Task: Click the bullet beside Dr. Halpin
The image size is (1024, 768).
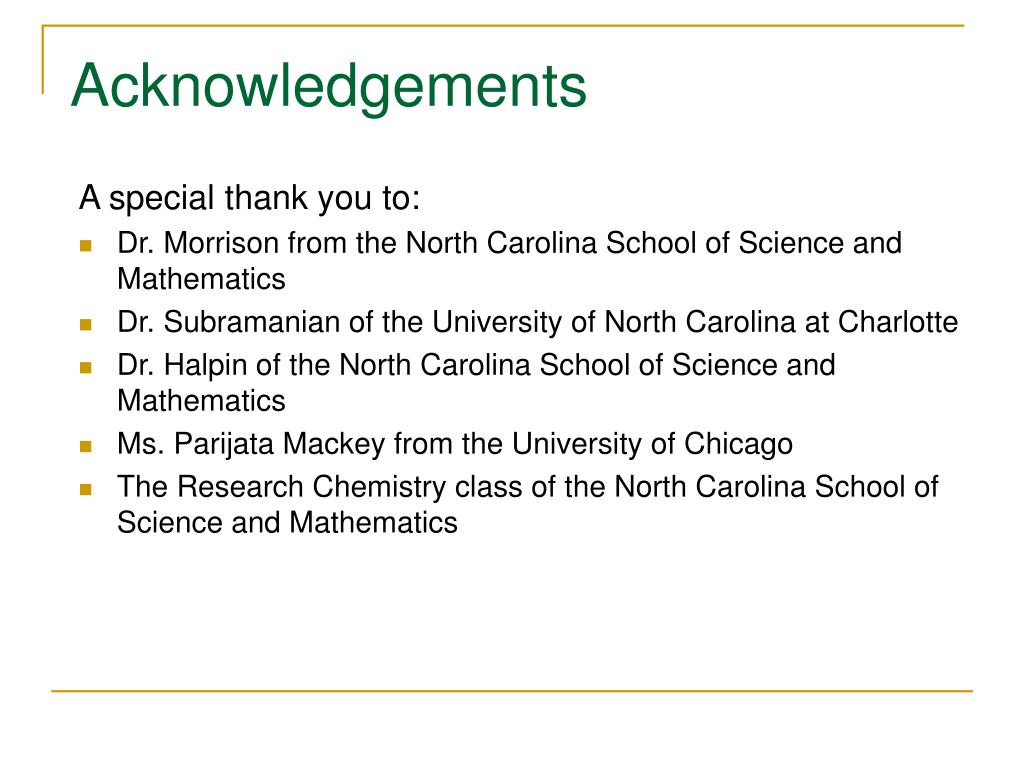Action: pyautogui.click(x=86, y=368)
